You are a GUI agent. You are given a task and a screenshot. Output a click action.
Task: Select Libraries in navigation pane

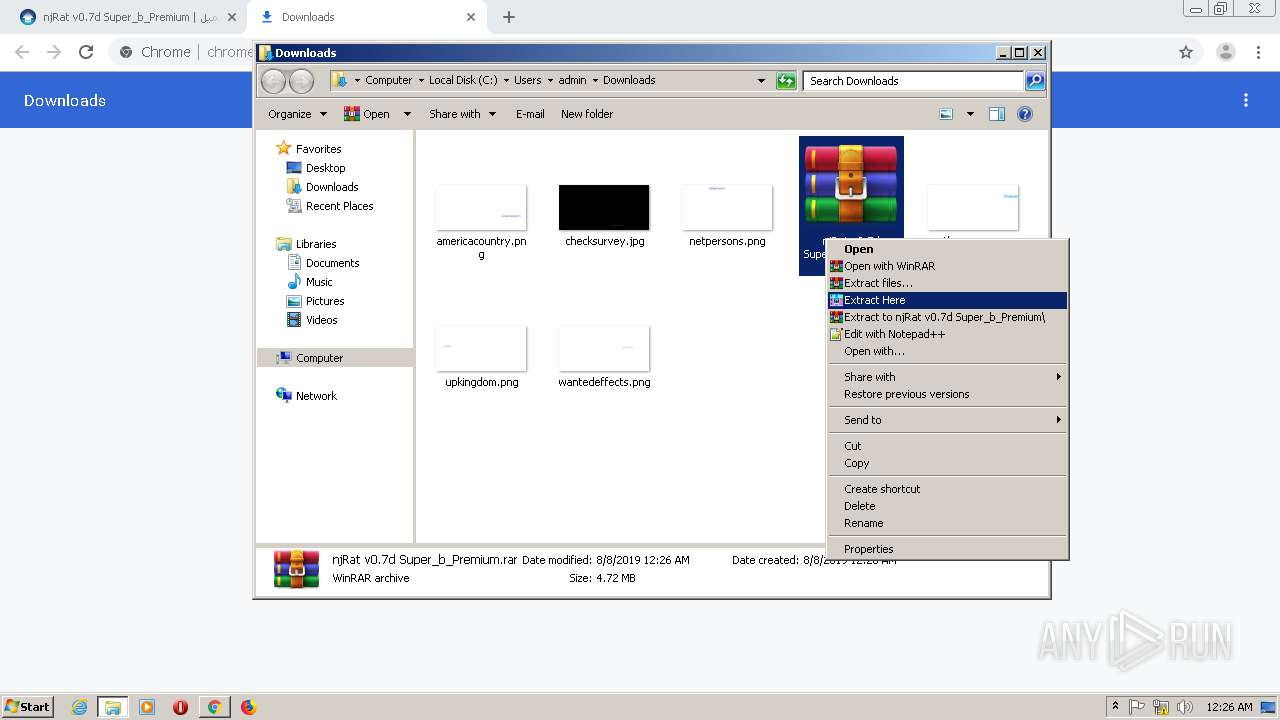306,244
